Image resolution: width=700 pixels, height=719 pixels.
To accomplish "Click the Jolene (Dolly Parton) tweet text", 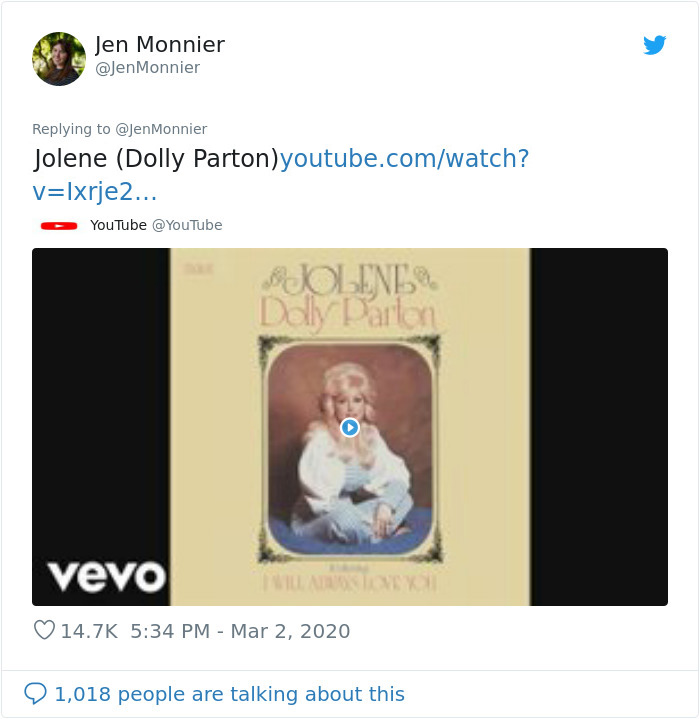I will [156, 159].
